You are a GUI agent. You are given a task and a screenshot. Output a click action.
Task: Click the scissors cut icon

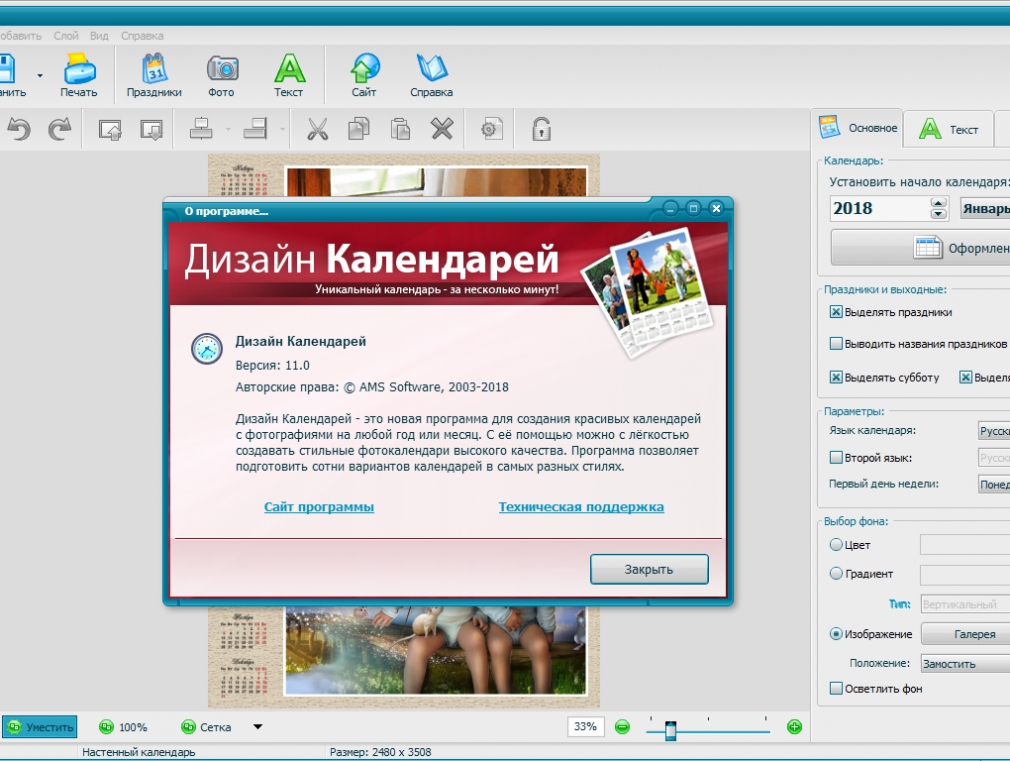(318, 130)
